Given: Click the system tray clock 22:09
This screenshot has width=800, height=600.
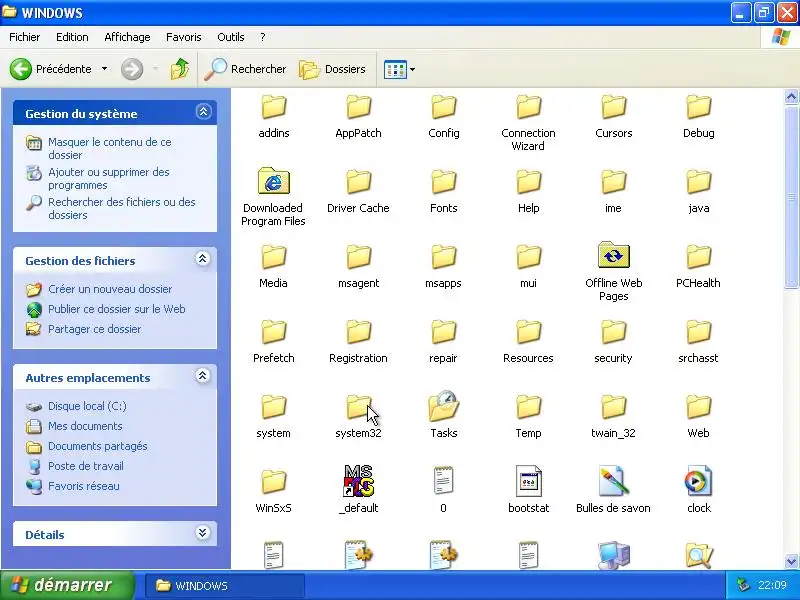Looking at the screenshot, I should (772, 585).
